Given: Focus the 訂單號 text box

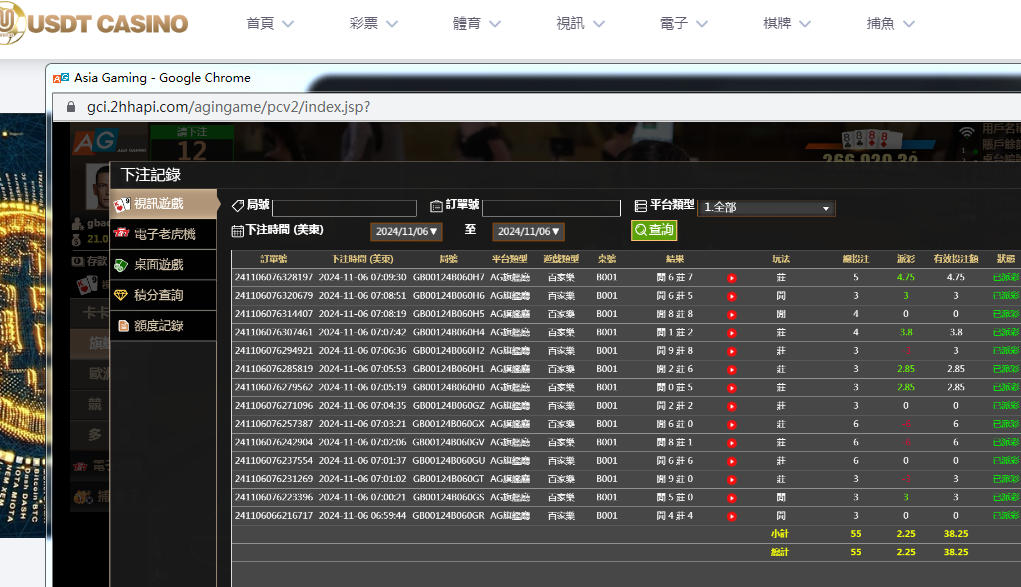Looking at the screenshot, I should click(x=551, y=208).
